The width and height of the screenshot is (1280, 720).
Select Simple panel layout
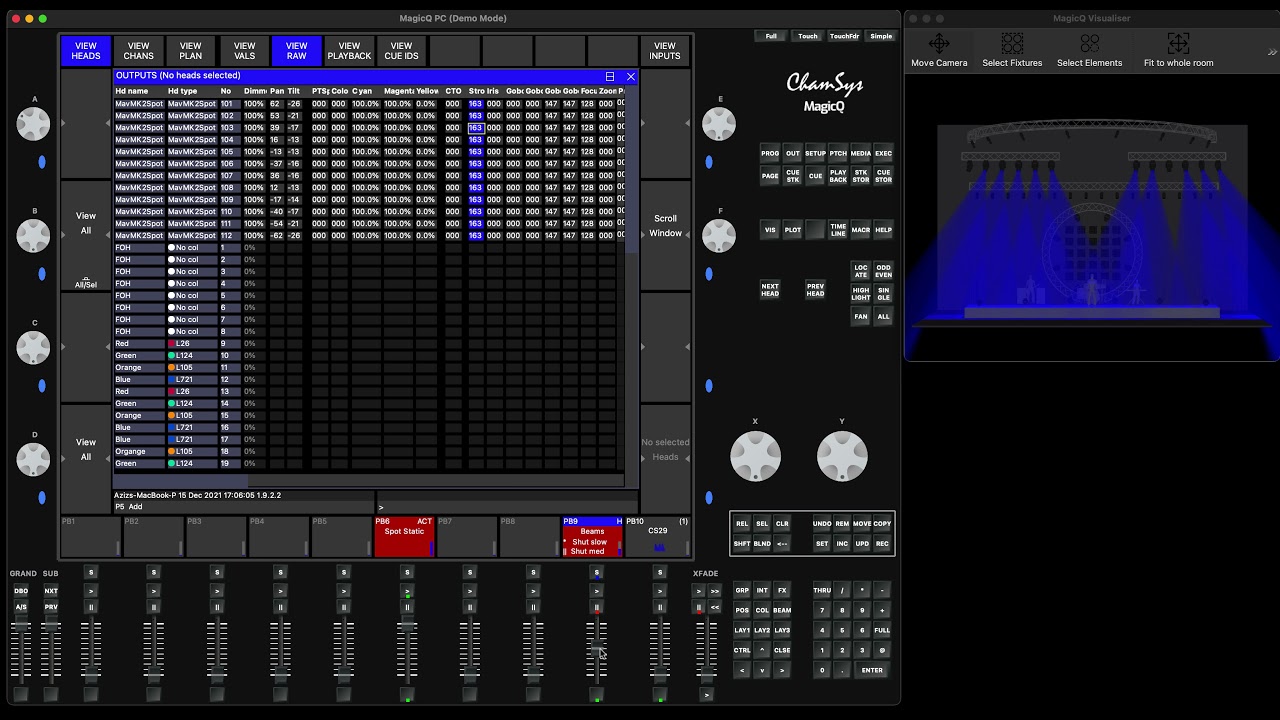point(881,36)
